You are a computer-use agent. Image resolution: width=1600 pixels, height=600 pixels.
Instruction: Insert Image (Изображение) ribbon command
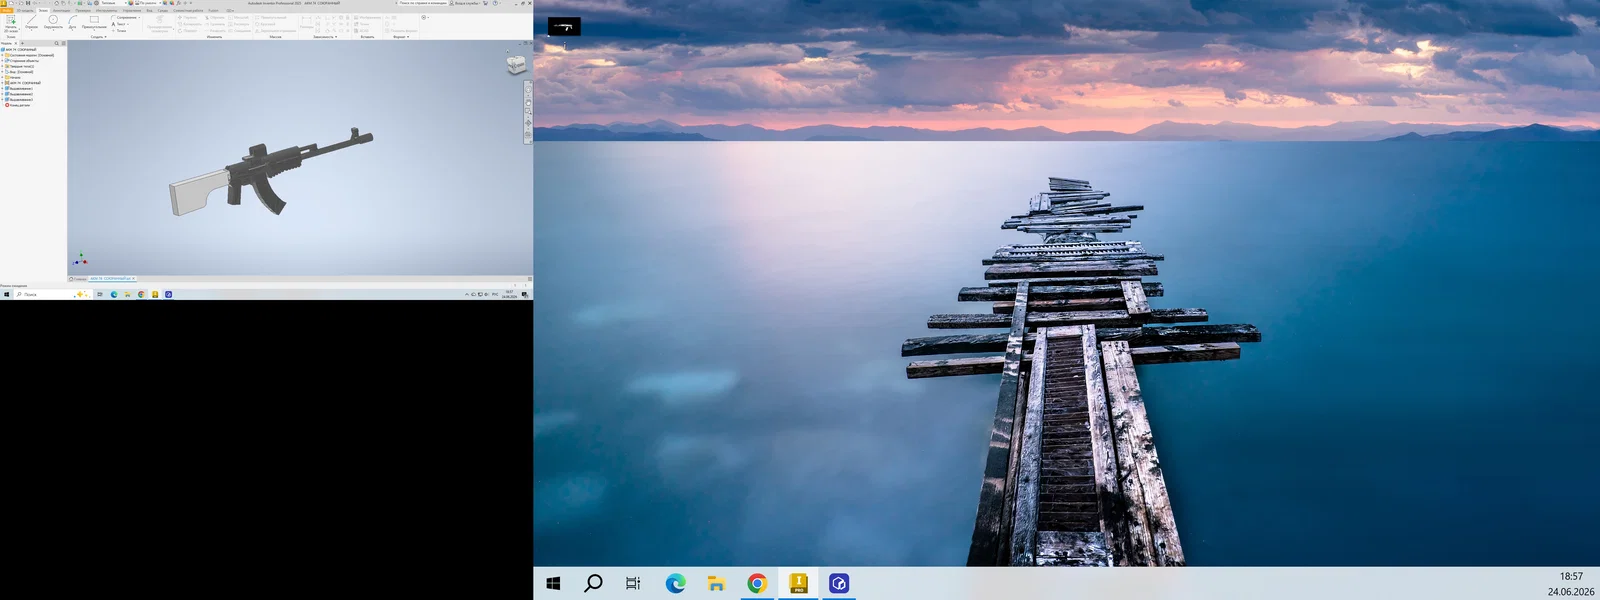[367, 17]
